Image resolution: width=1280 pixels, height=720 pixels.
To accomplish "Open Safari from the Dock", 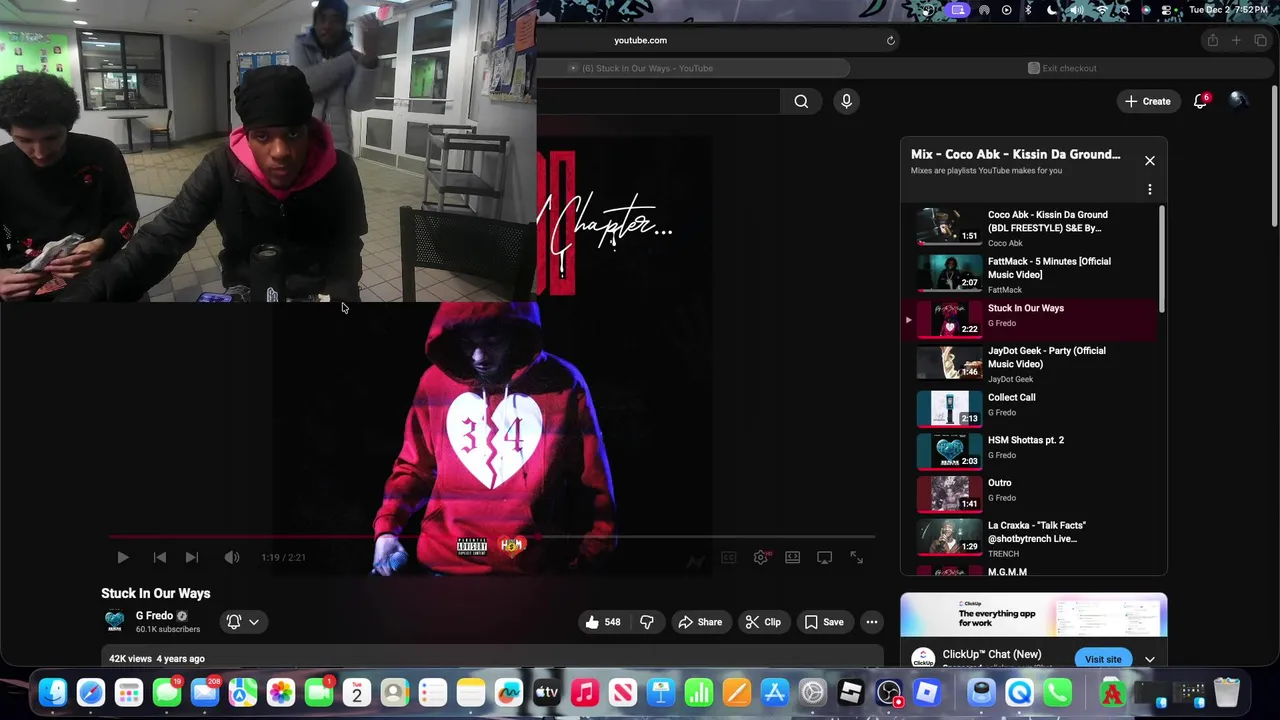I will (x=91, y=692).
